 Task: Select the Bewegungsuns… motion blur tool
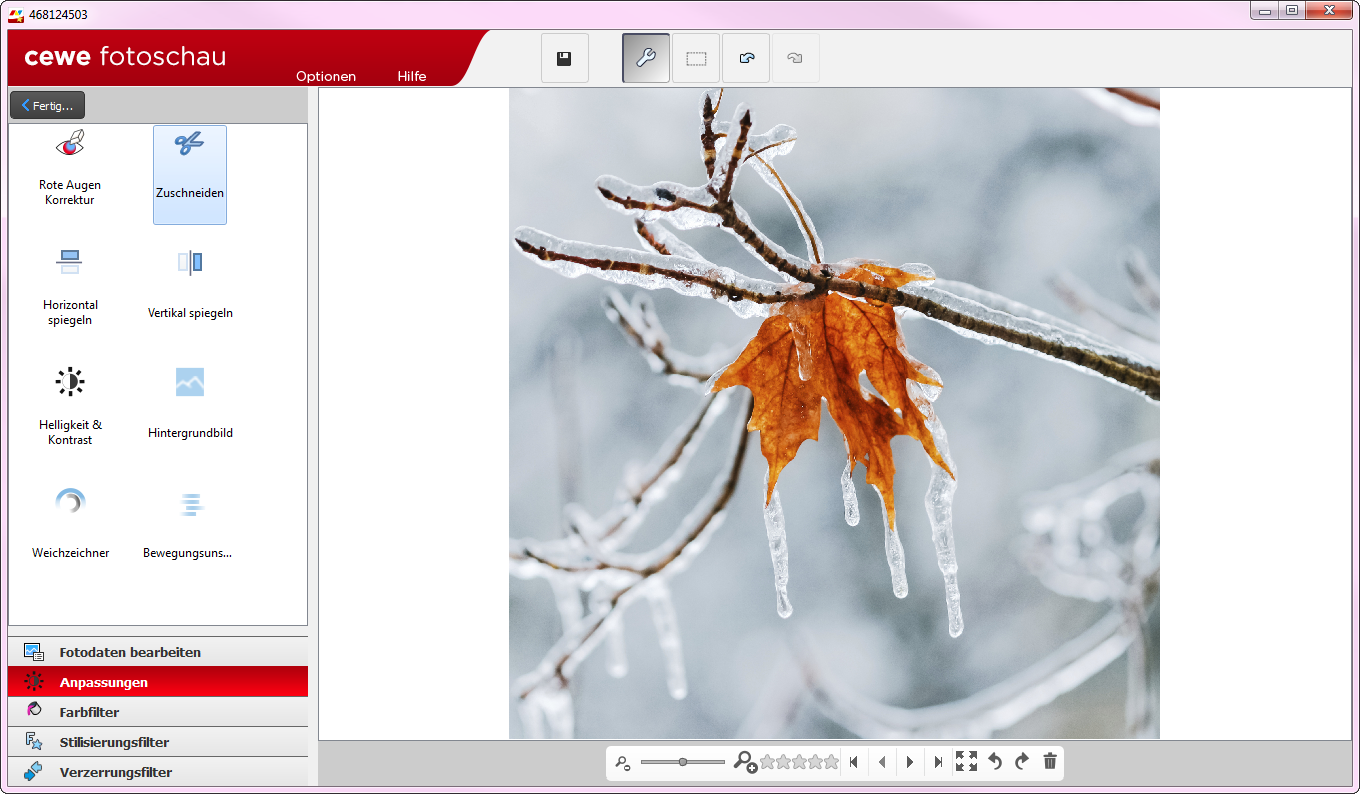[x=188, y=525]
